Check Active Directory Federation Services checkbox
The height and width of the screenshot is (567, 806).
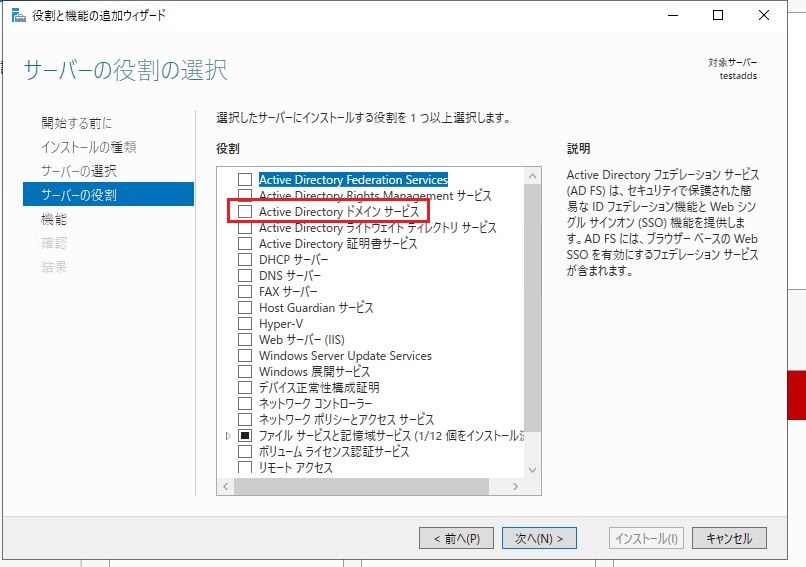point(245,179)
